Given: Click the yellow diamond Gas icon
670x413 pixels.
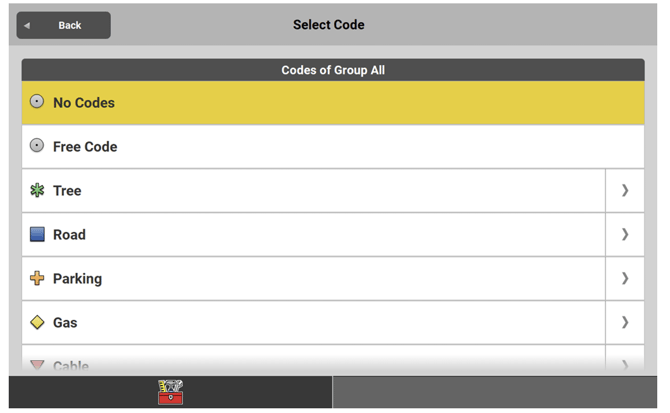Looking at the screenshot, I should (x=37, y=322).
